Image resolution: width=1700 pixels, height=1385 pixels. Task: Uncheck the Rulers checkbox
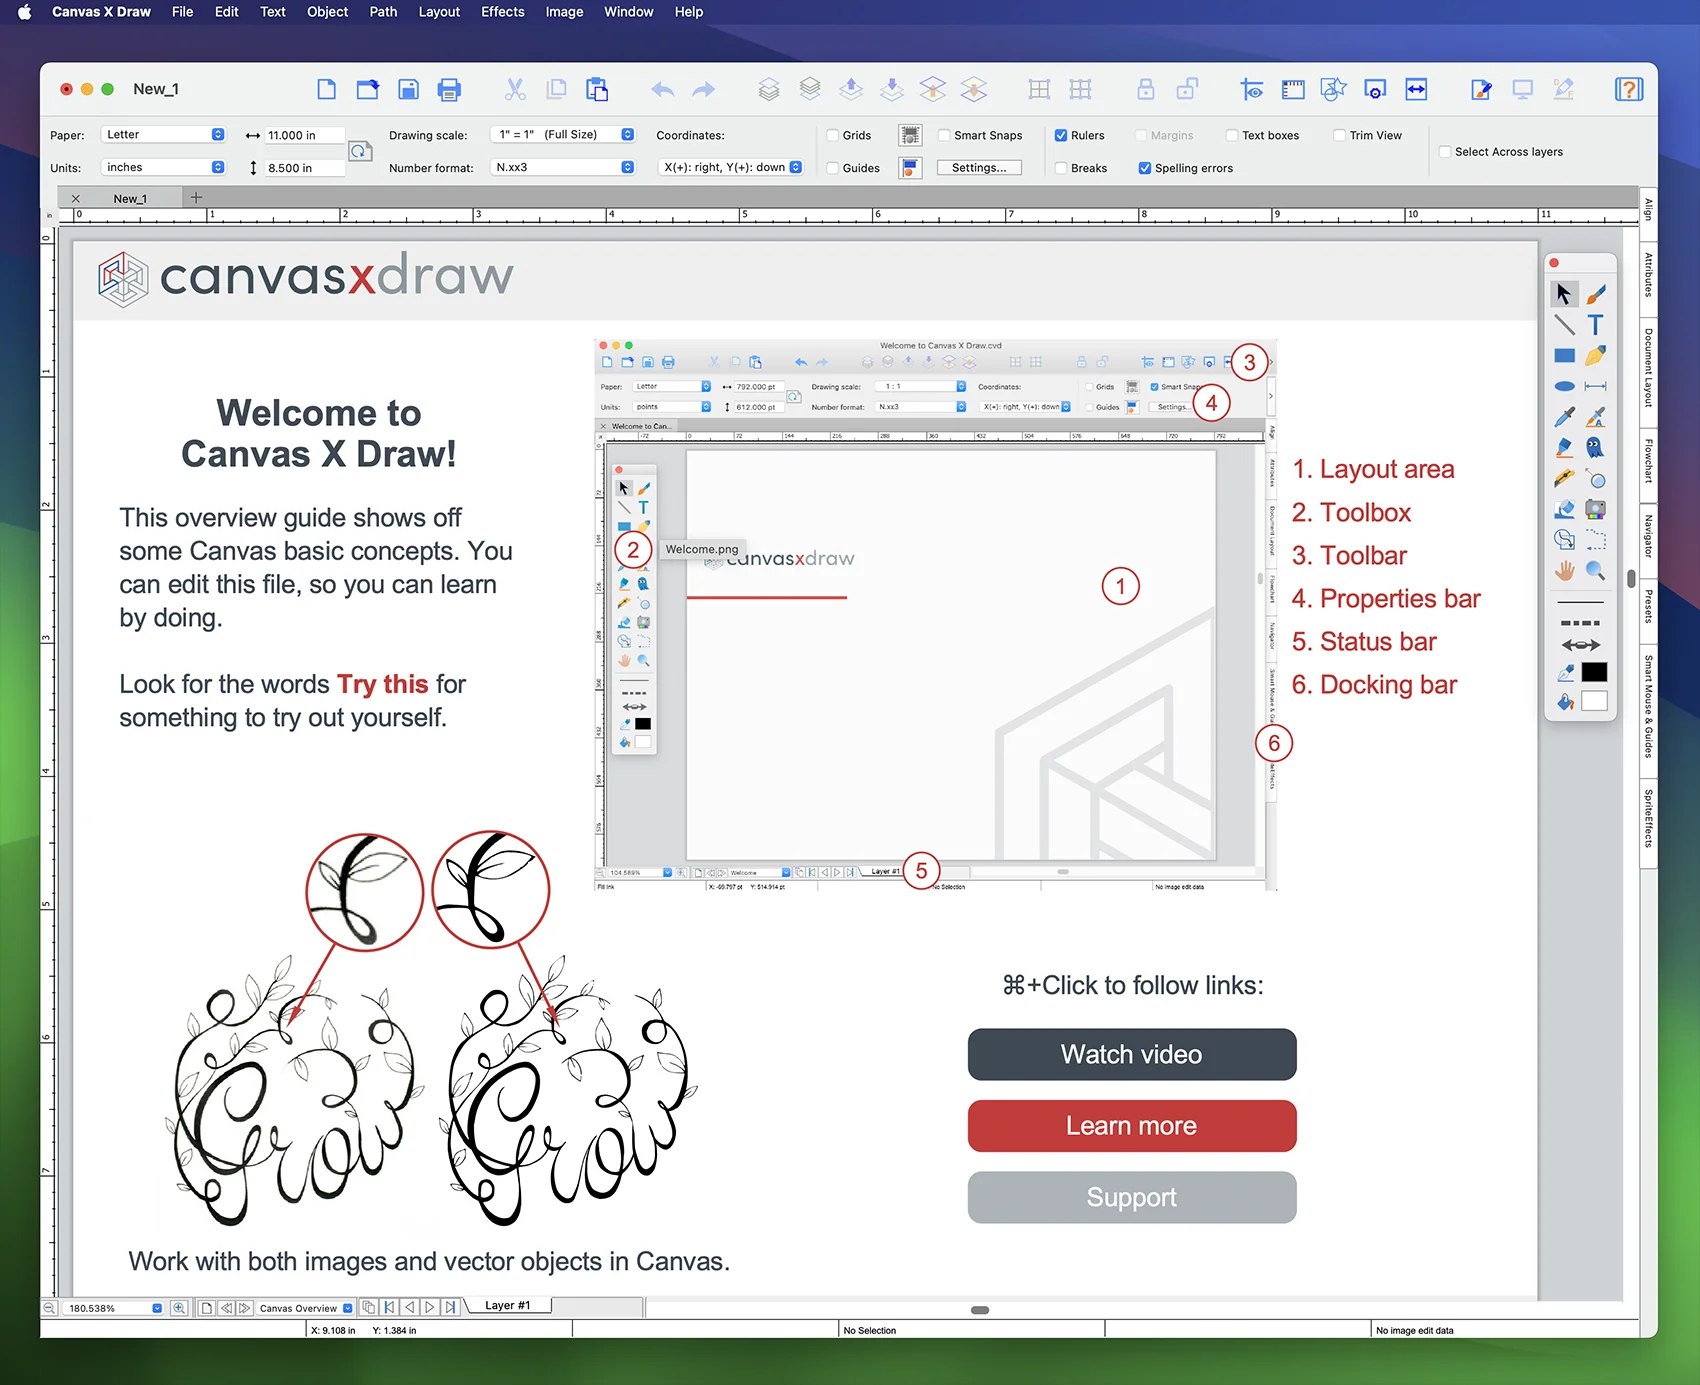(1061, 135)
